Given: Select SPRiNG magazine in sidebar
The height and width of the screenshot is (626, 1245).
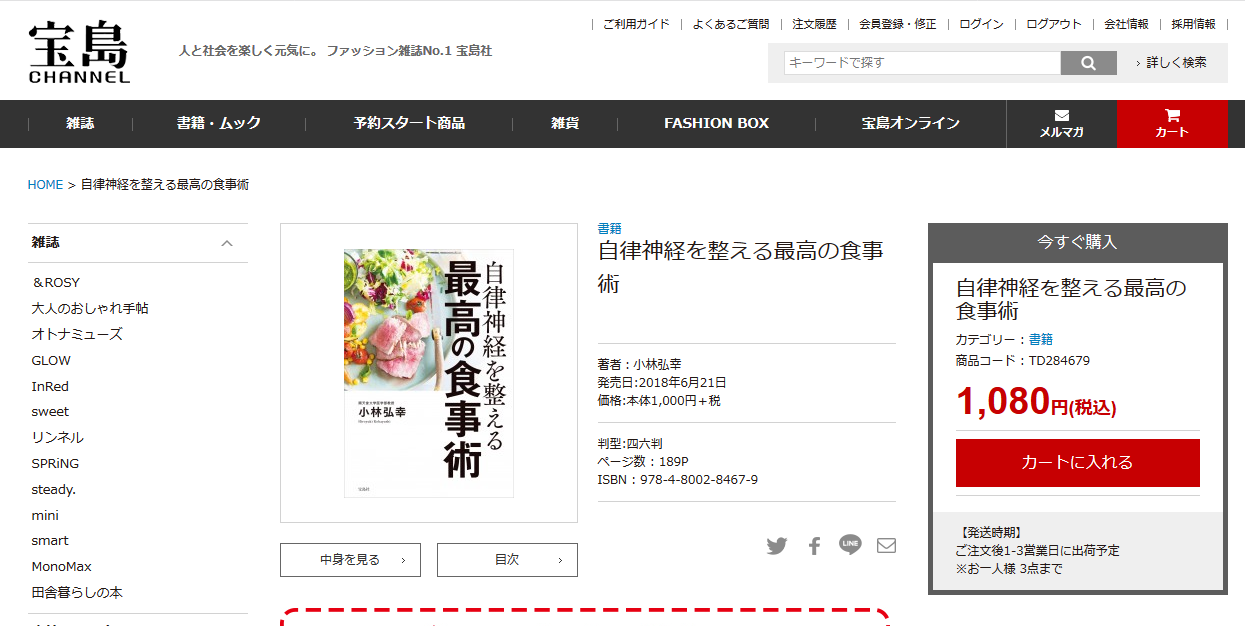Looking at the screenshot, I should click(x=55, y=464).
